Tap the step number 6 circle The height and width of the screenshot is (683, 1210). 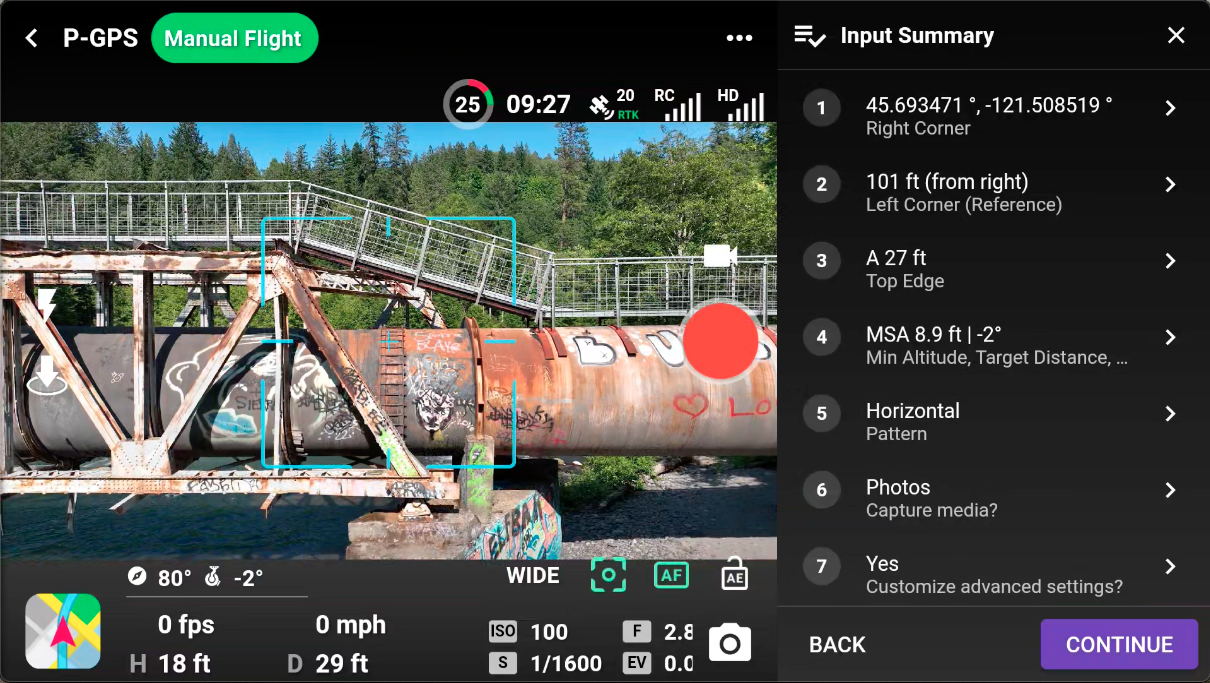coord(822,490)
